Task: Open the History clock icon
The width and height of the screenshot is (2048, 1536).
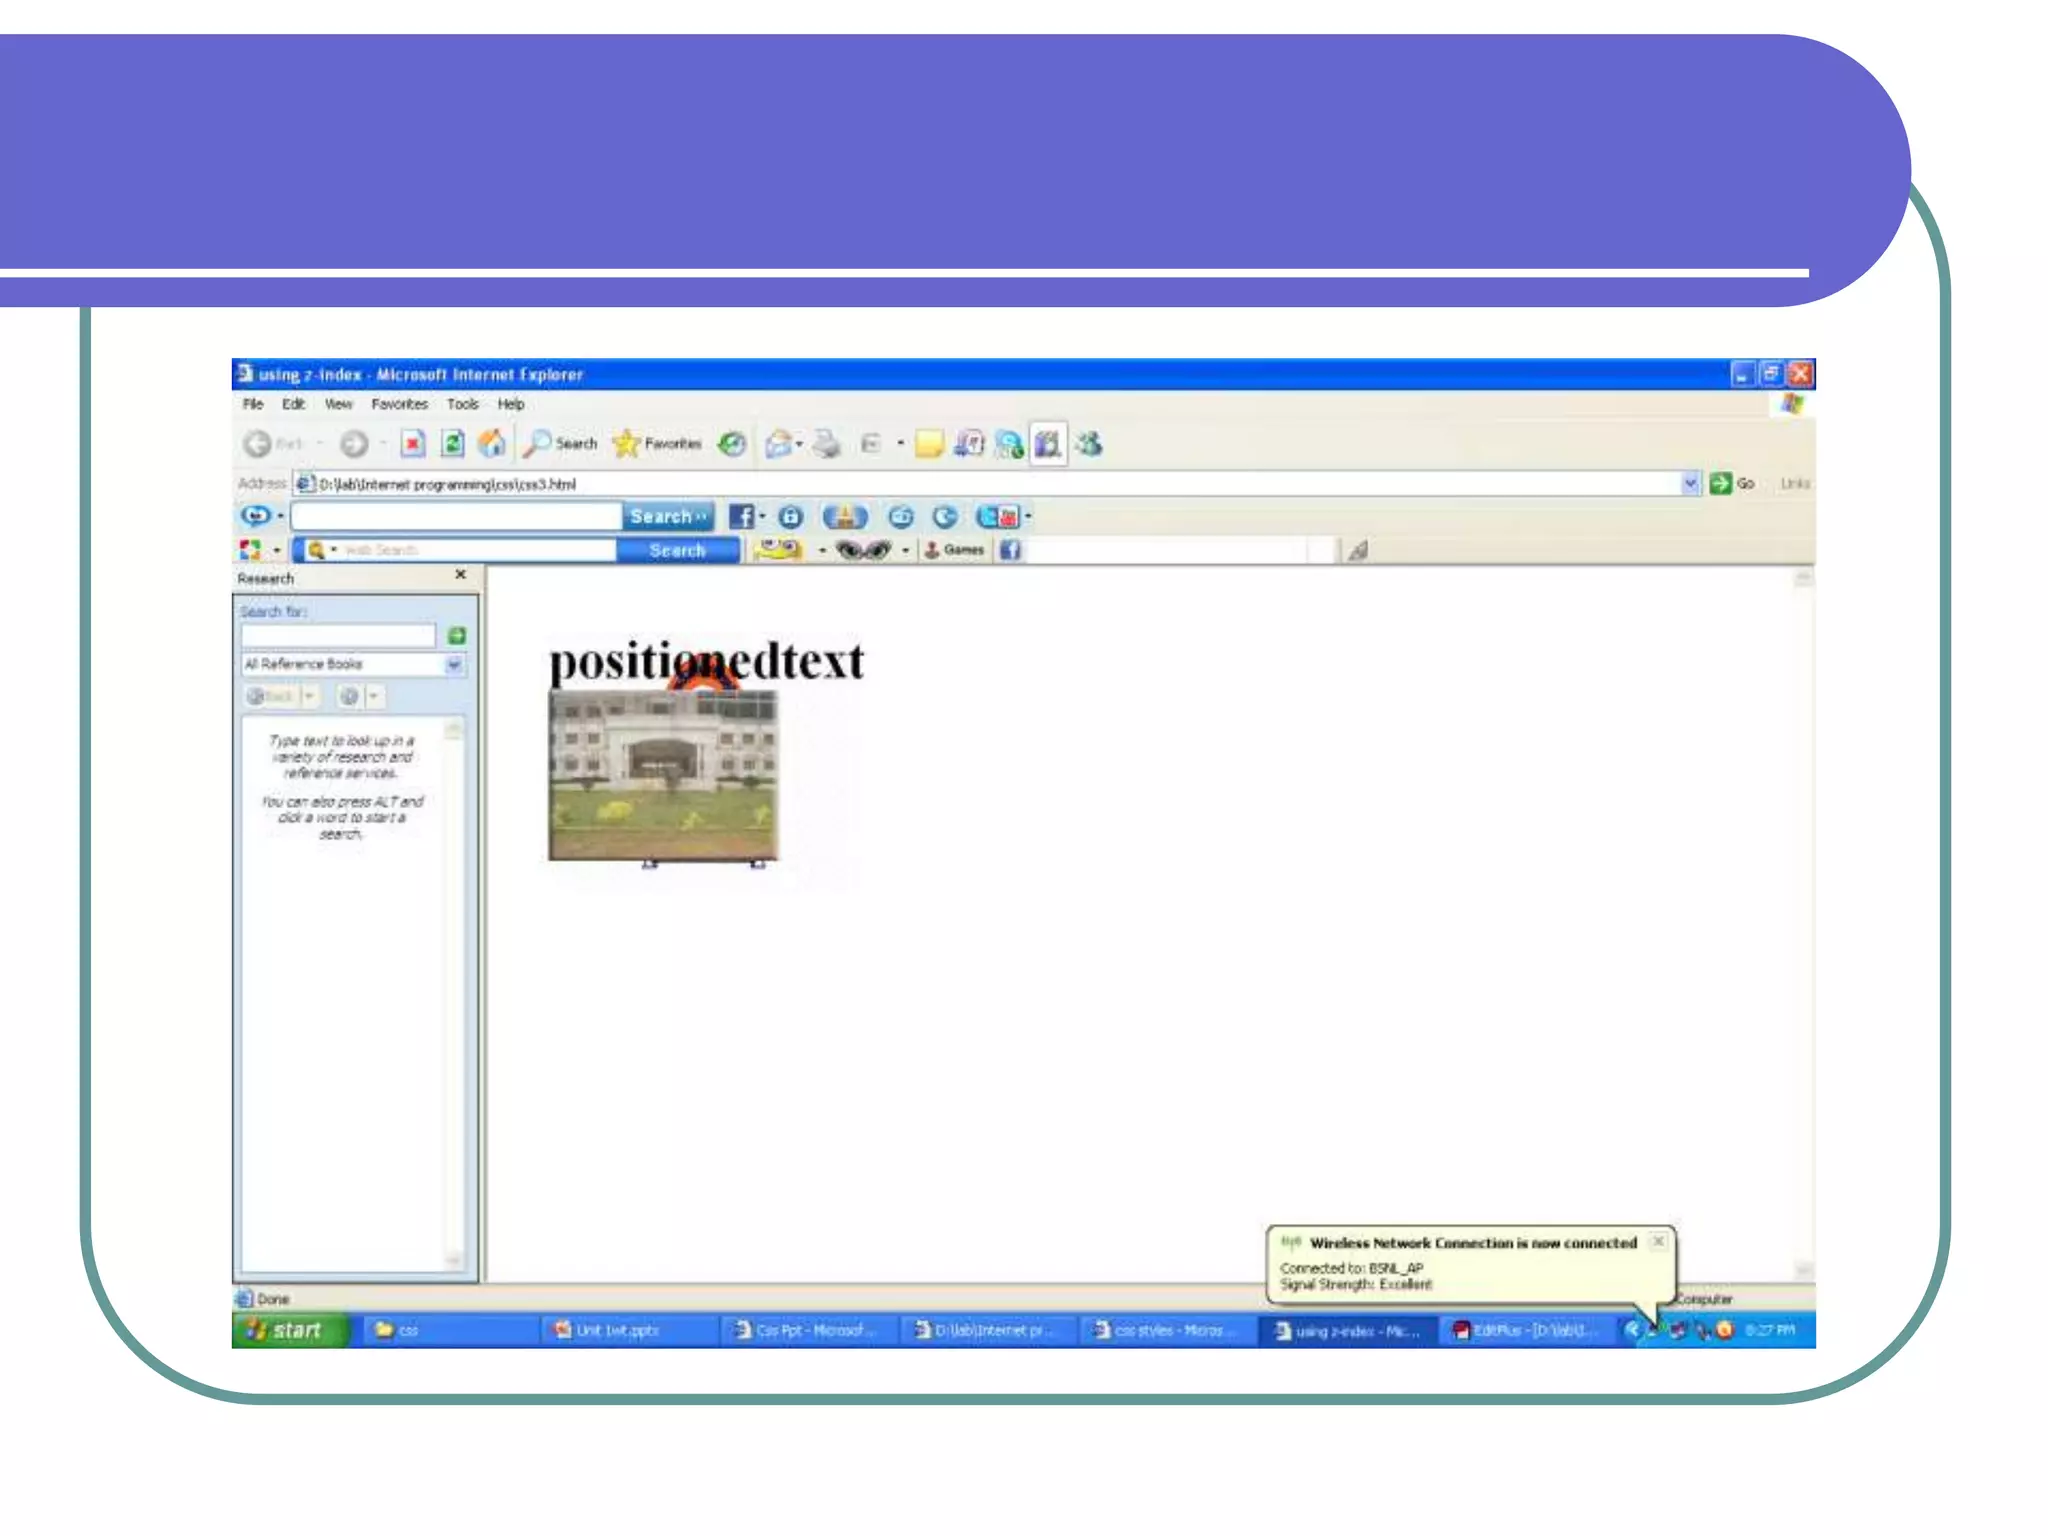Action: click(x=732, y=443)
